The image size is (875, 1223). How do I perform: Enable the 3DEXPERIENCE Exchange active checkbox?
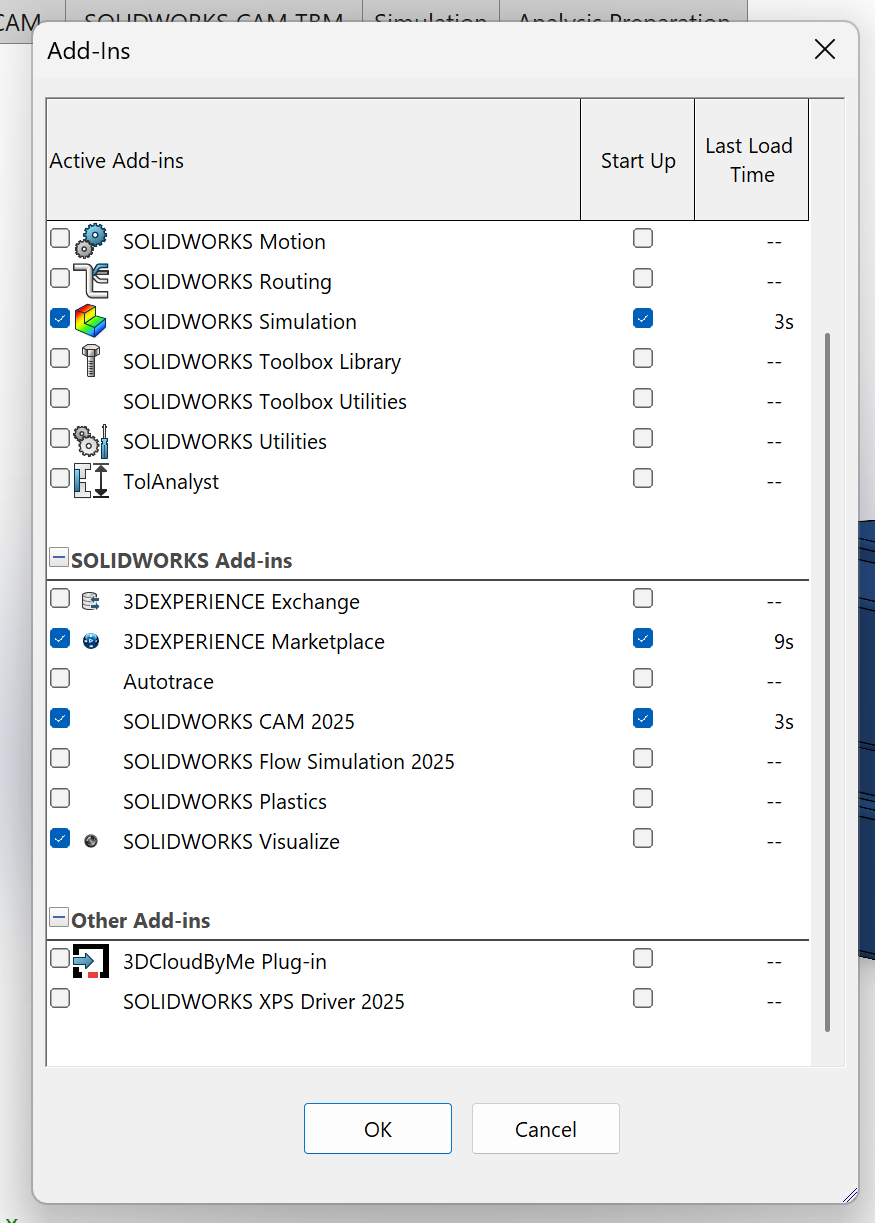click(x=60, y=598)
